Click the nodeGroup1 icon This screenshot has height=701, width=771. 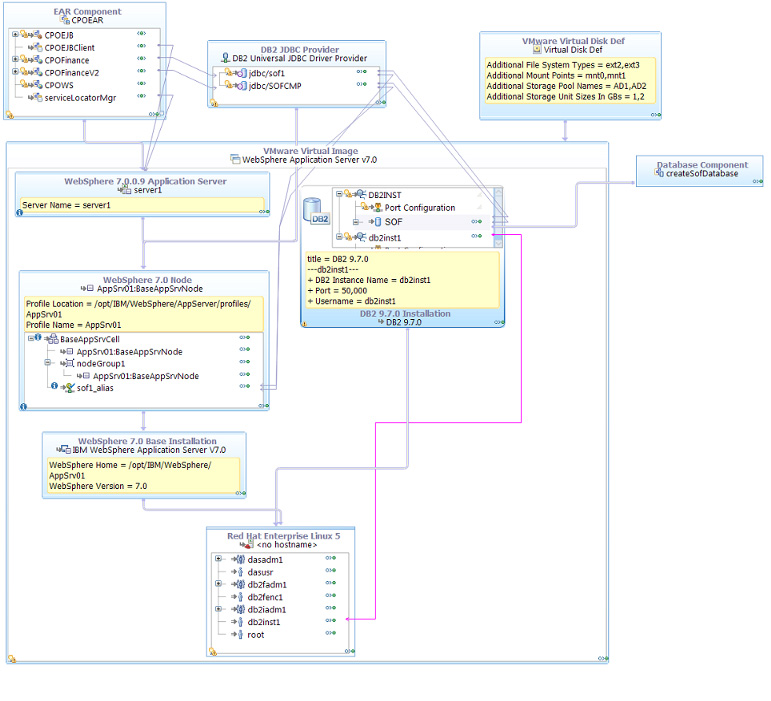(x=70, y=363)
